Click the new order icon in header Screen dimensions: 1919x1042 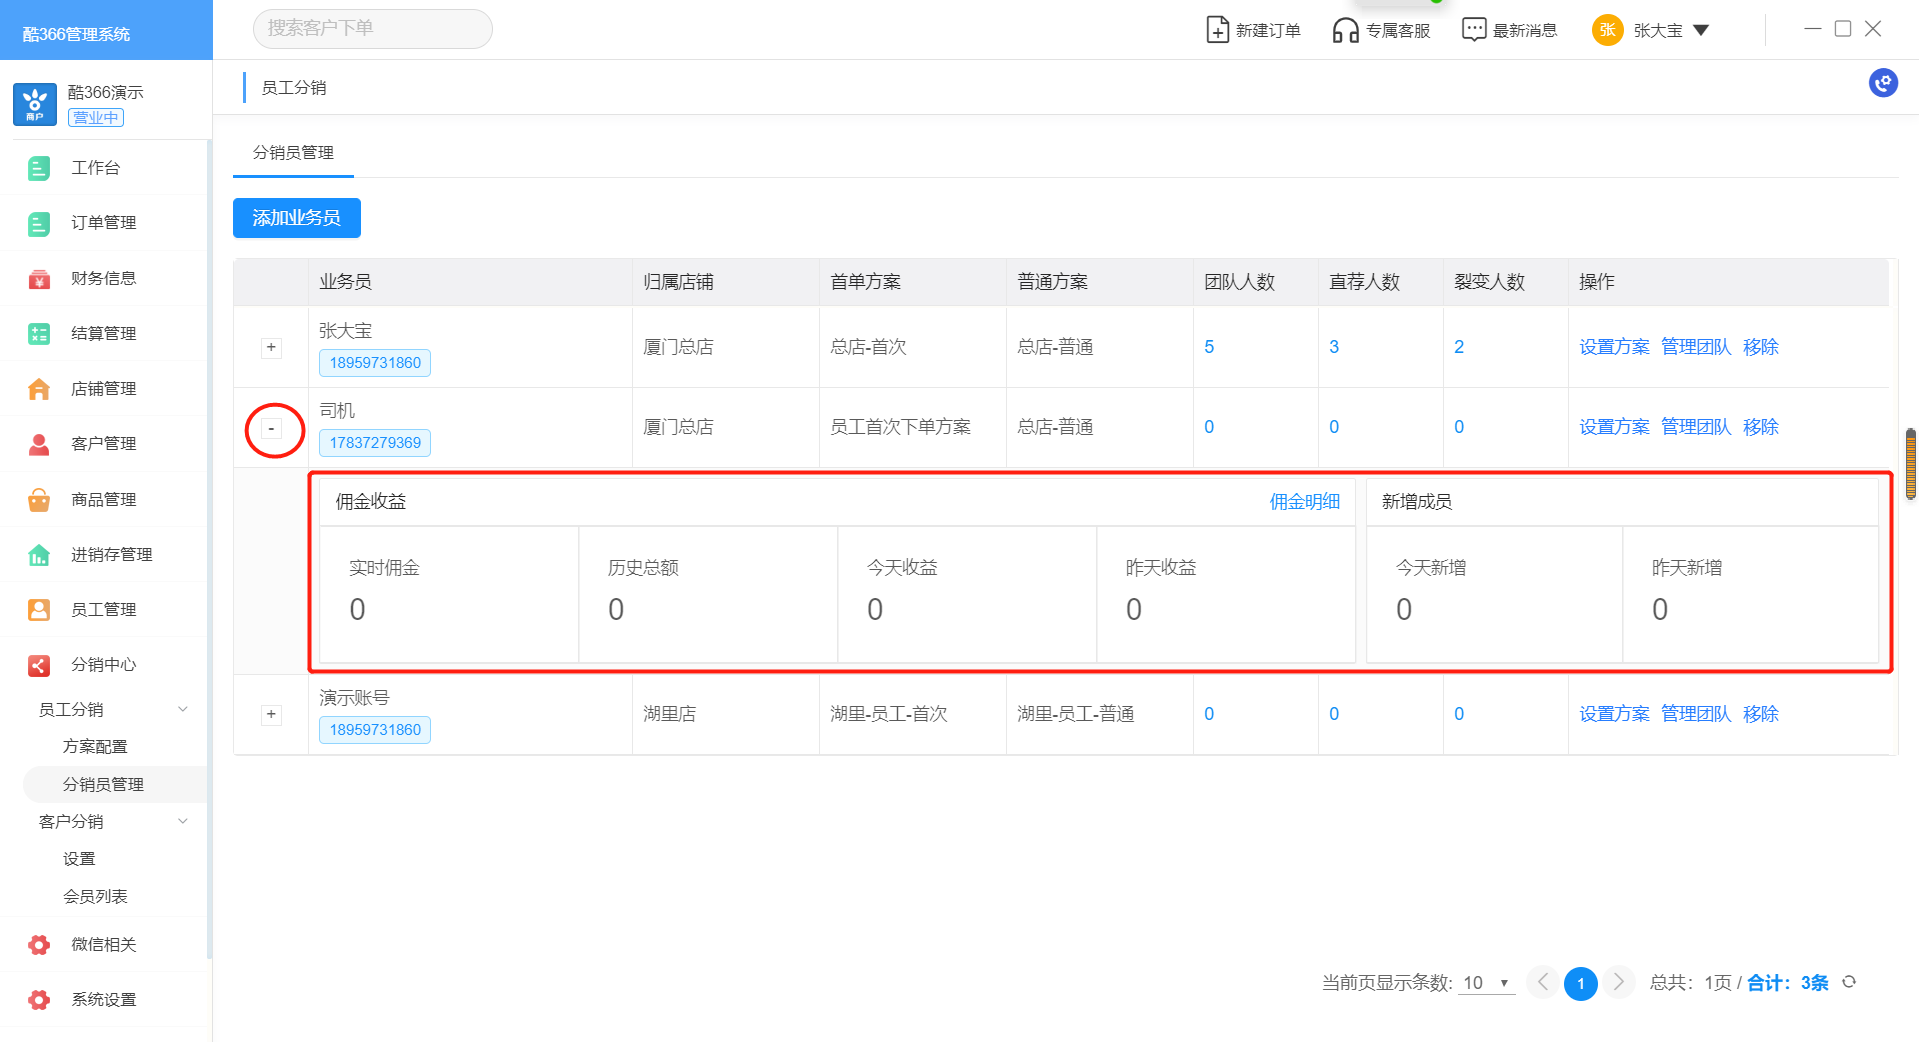pos(1217,30)
